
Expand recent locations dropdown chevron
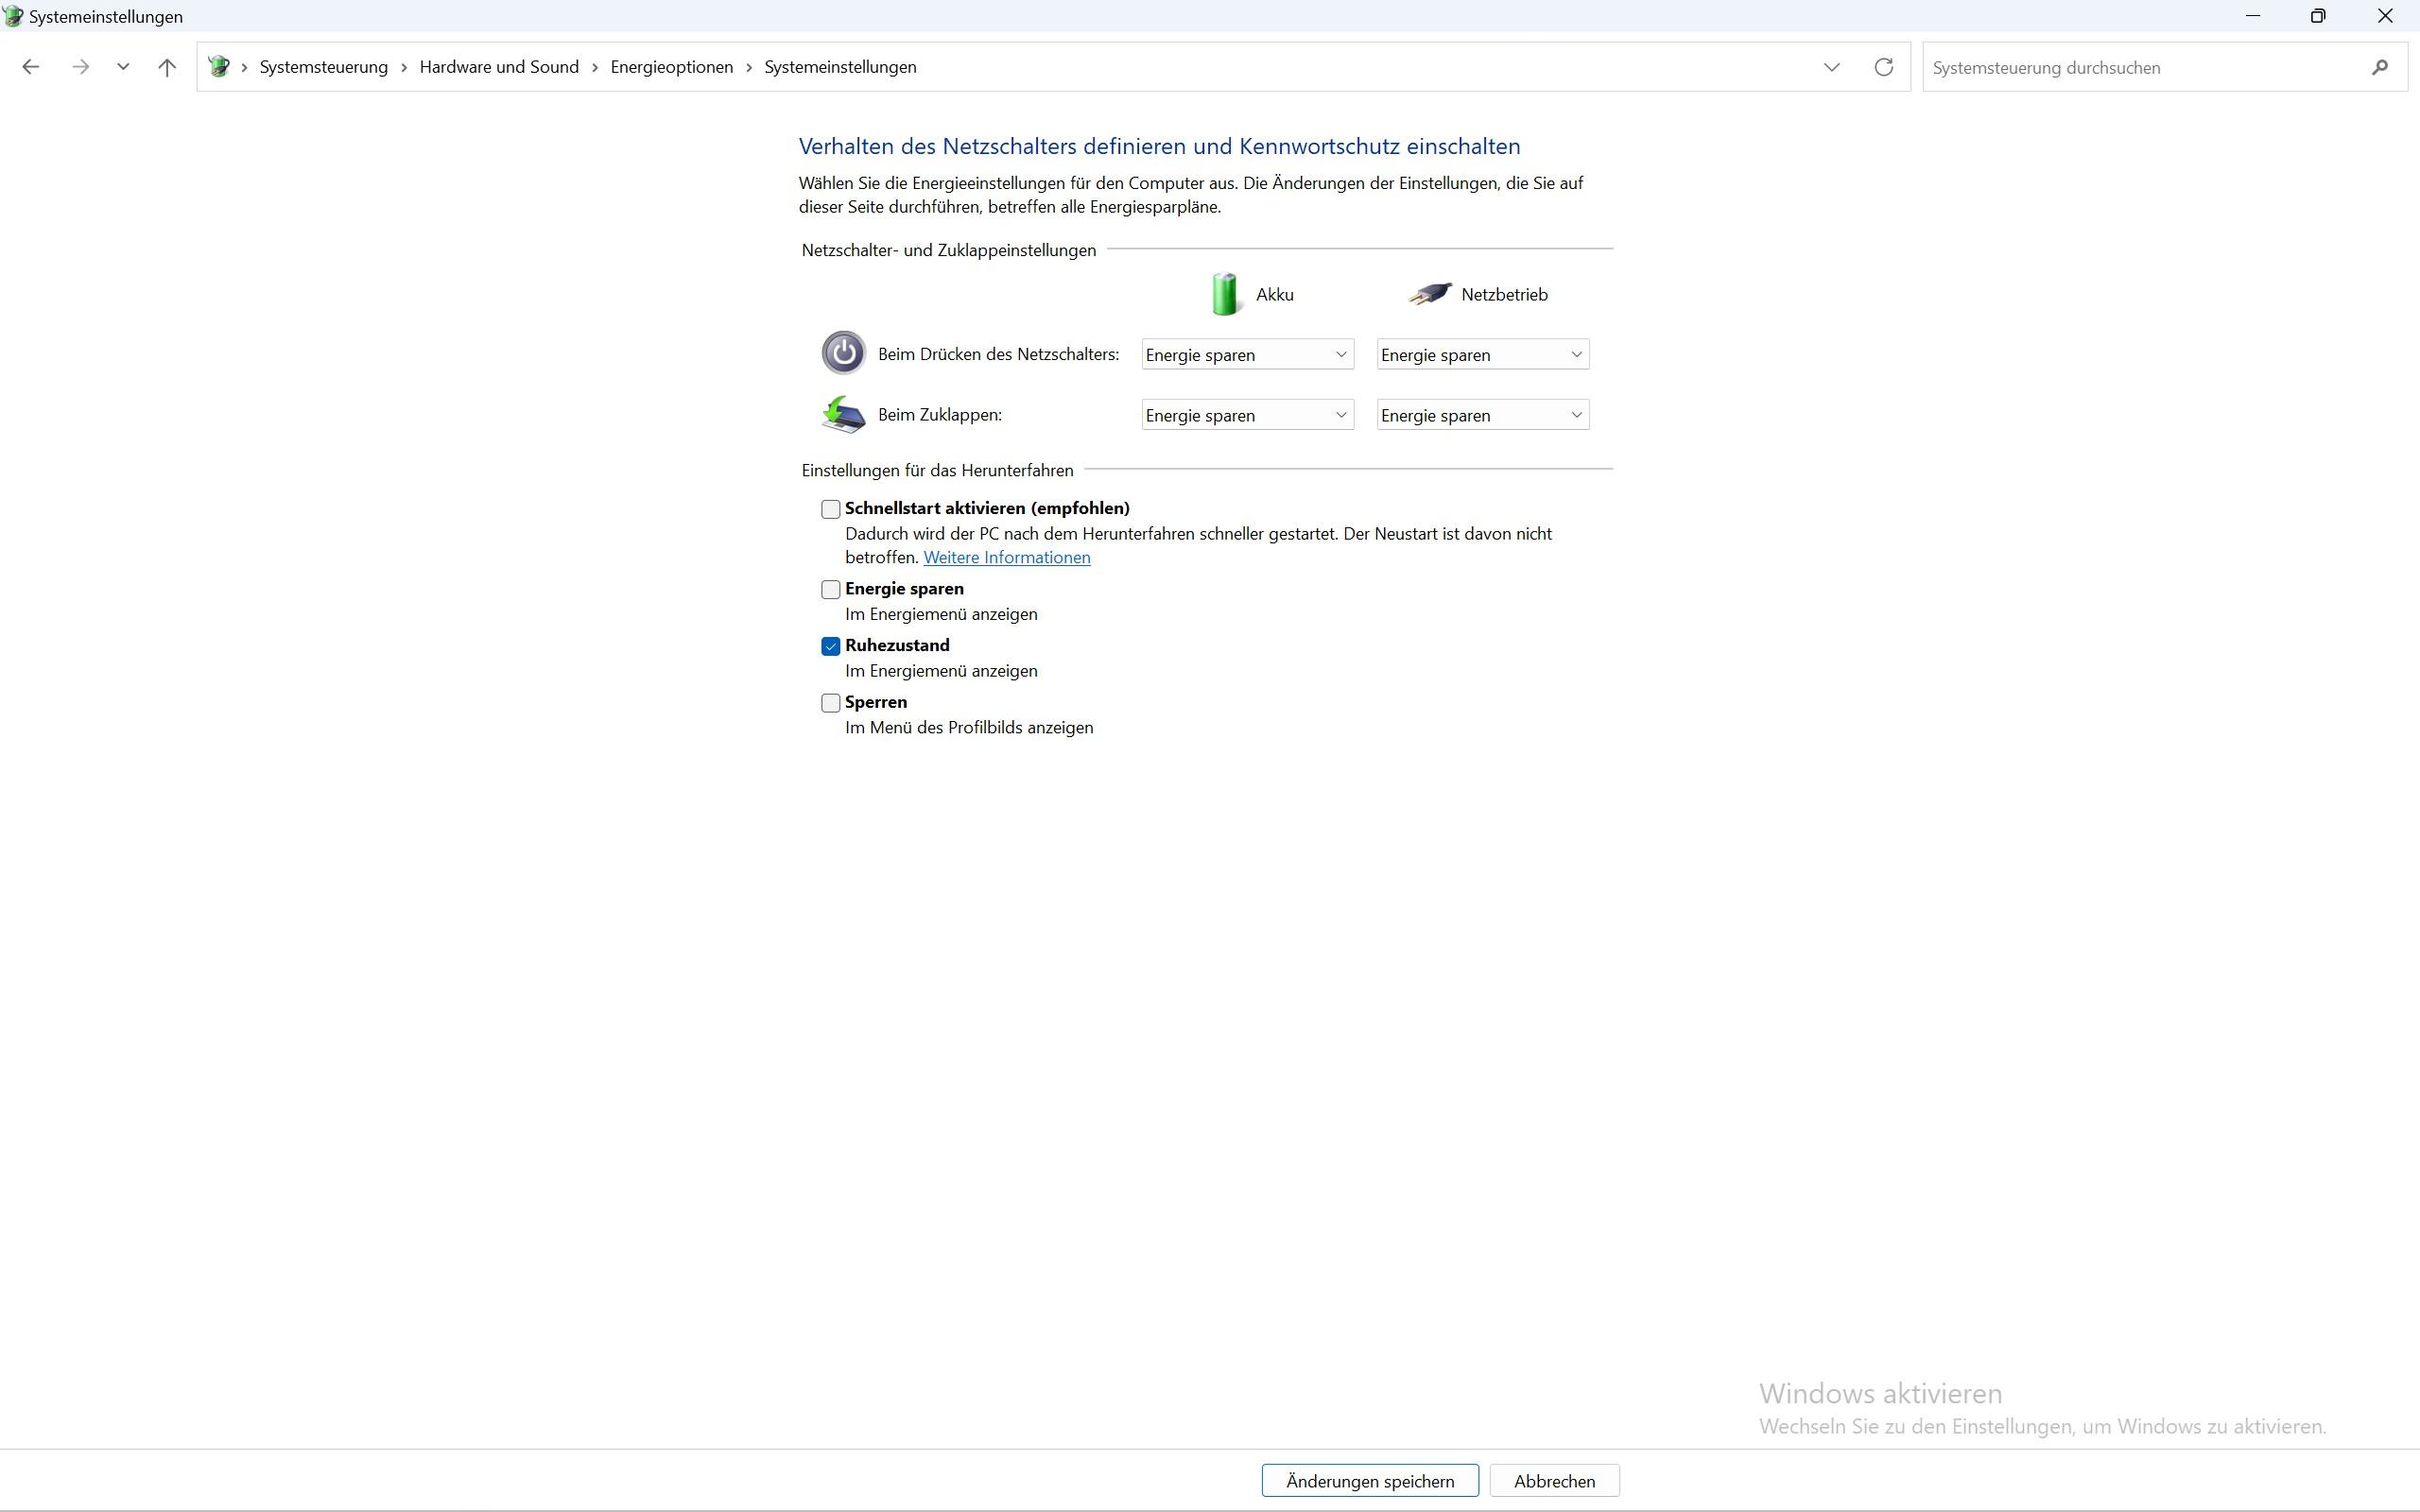(x=123, y=67)
